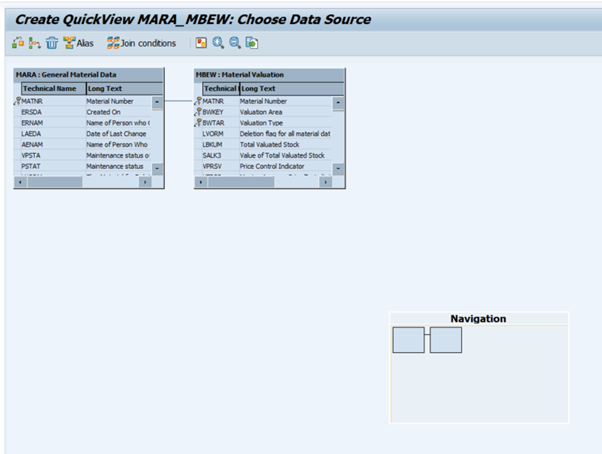The image size is (602, 454).
Task: Click MARA table scroll-right arrow
Action: point(145,182)
